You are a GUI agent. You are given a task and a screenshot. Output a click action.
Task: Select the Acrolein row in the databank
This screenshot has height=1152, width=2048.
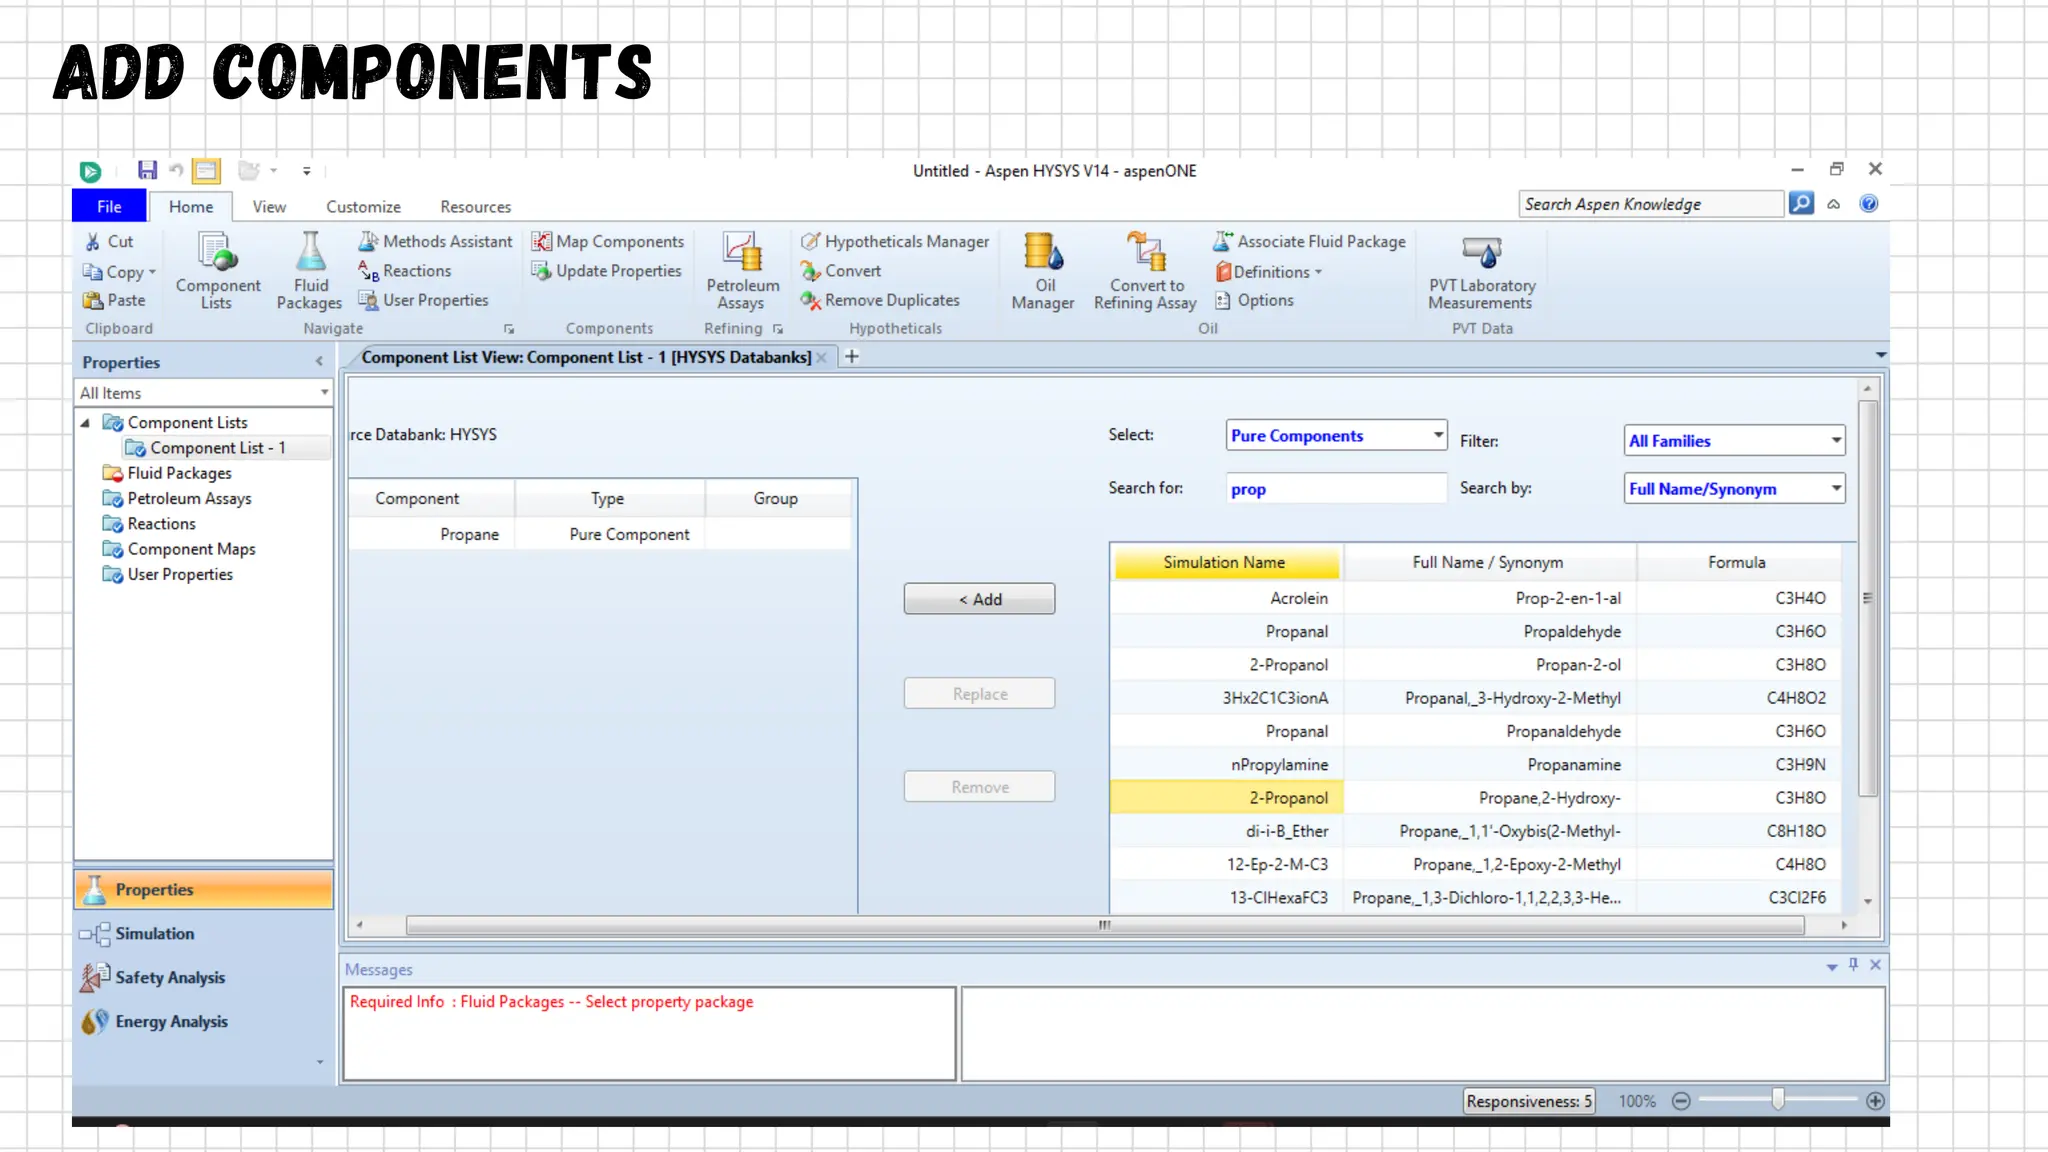pos(1475,598)
